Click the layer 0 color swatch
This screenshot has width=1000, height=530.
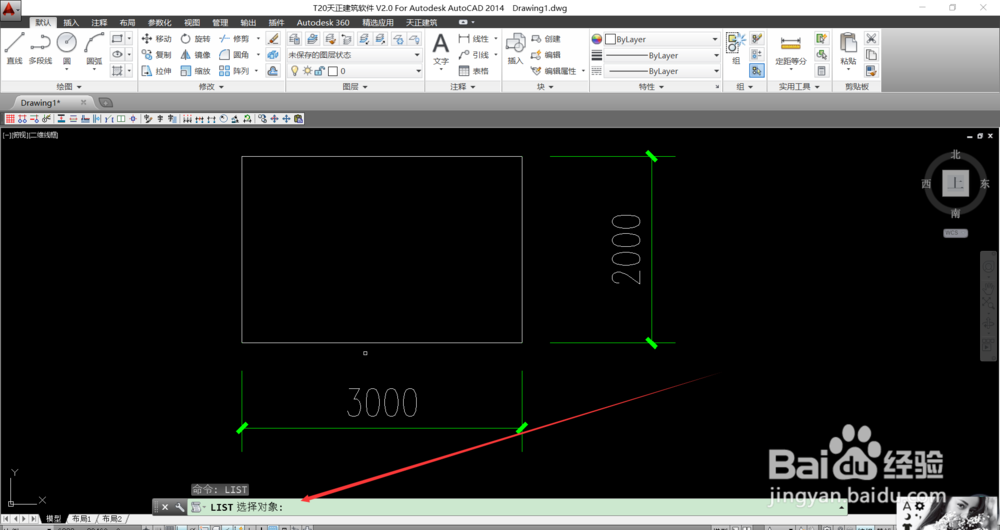[333, 71]
